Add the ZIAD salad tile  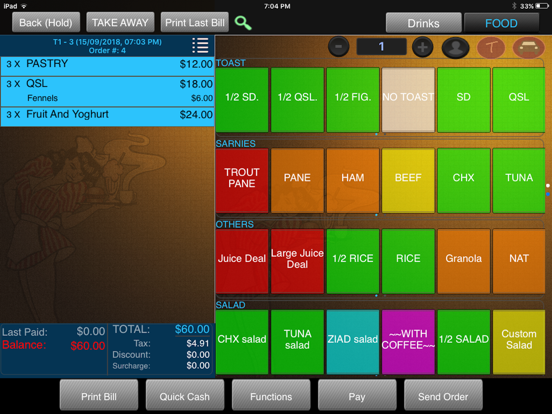(x=353, y=342)
